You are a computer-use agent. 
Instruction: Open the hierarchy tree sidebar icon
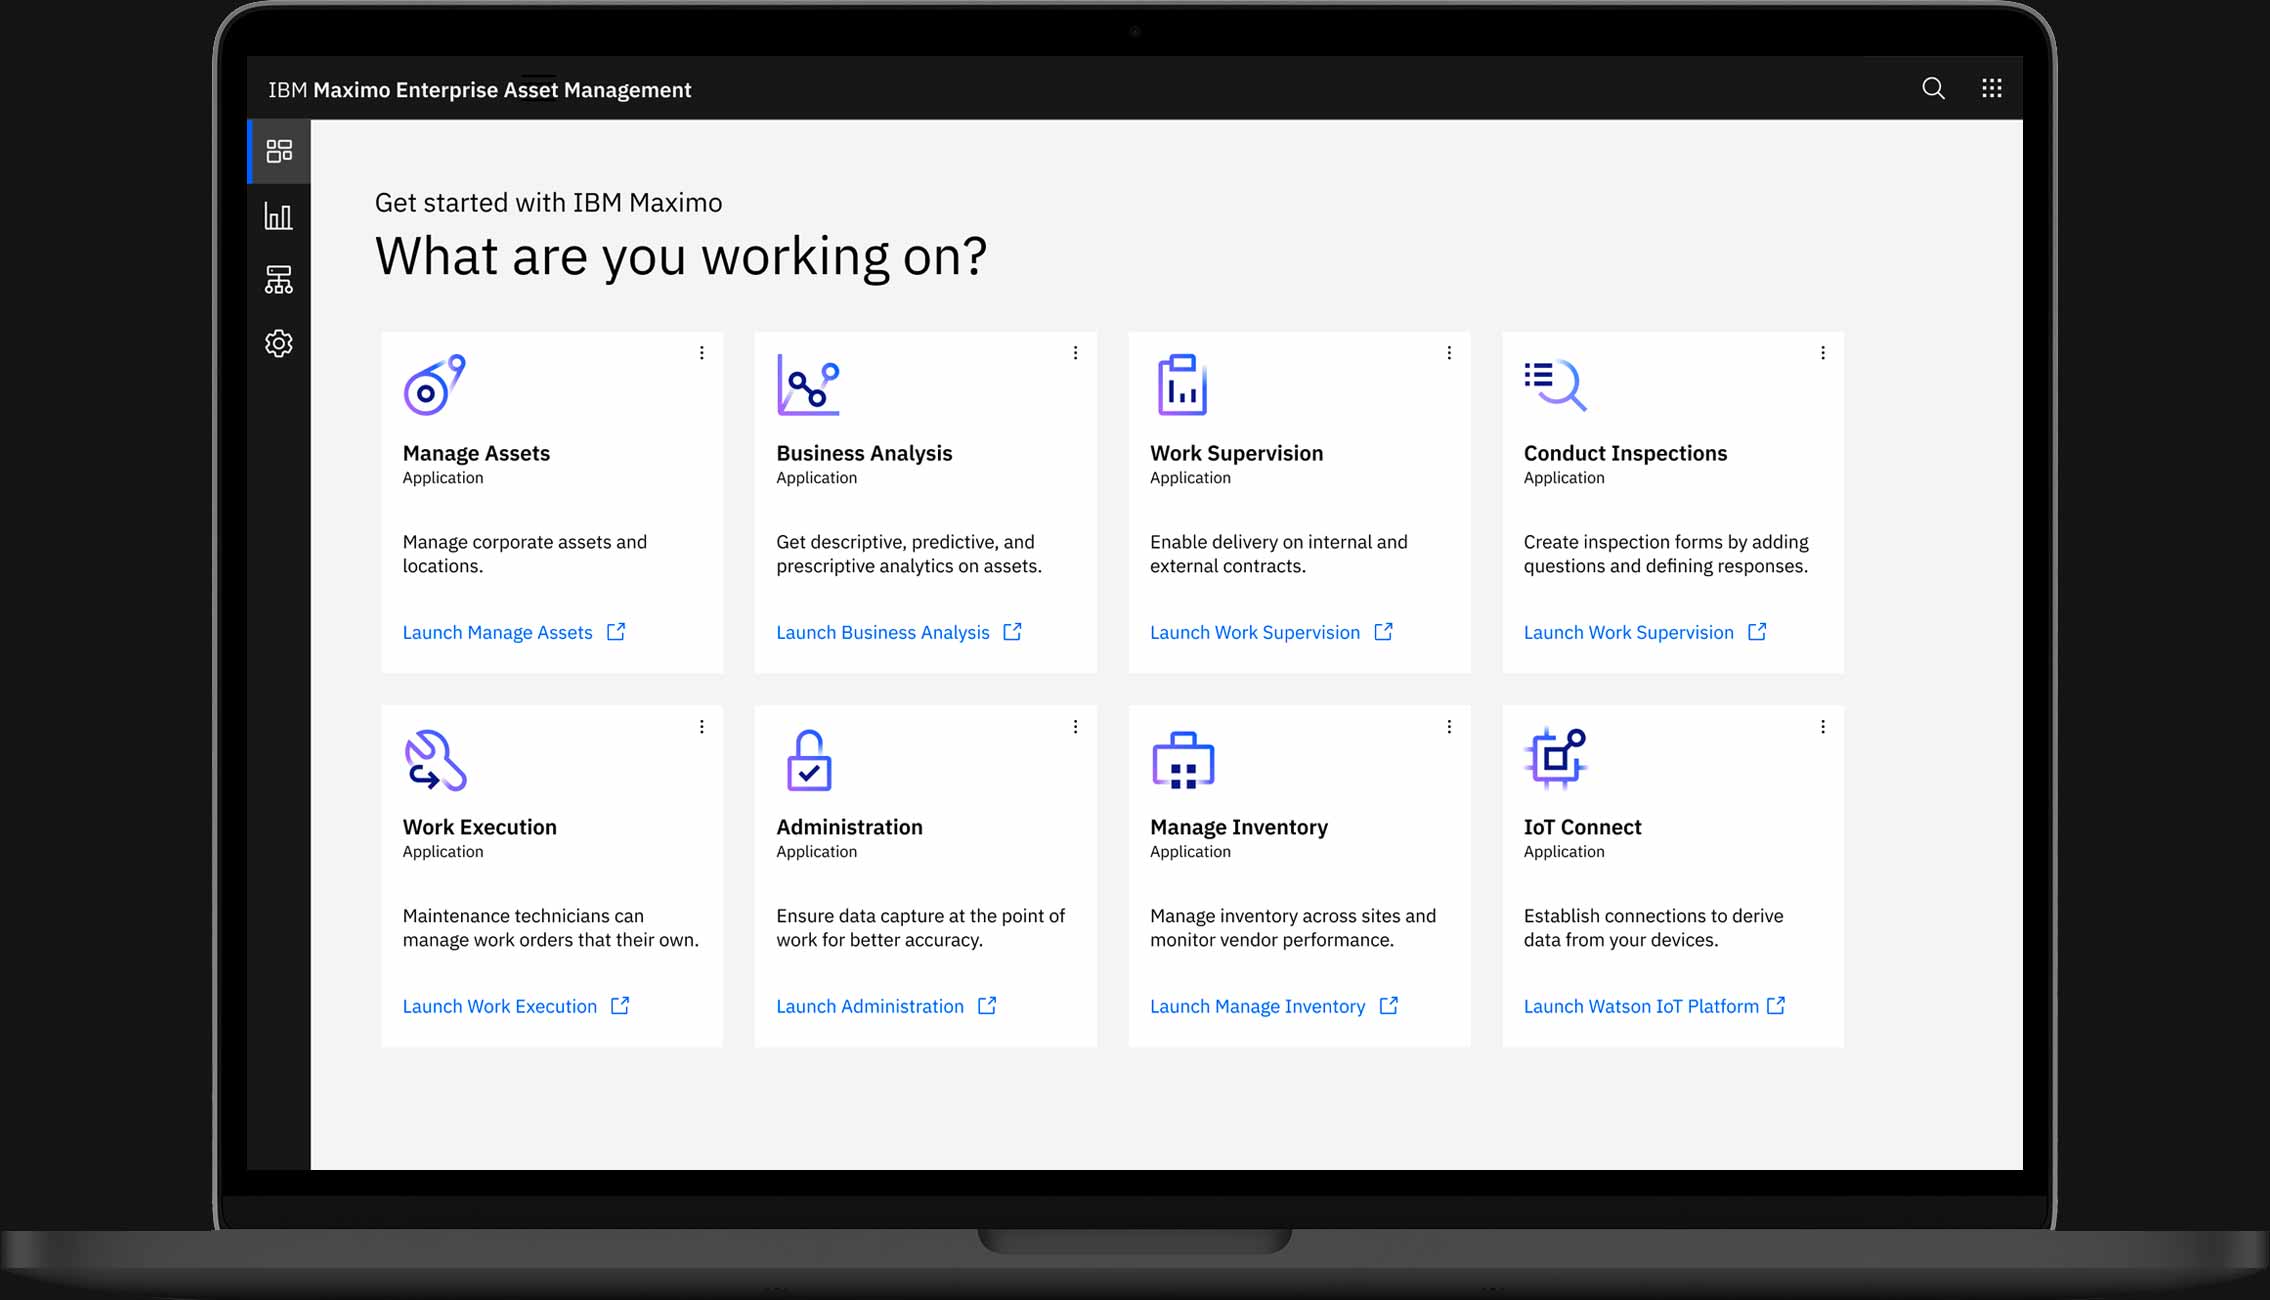click(x=279, y=279)
